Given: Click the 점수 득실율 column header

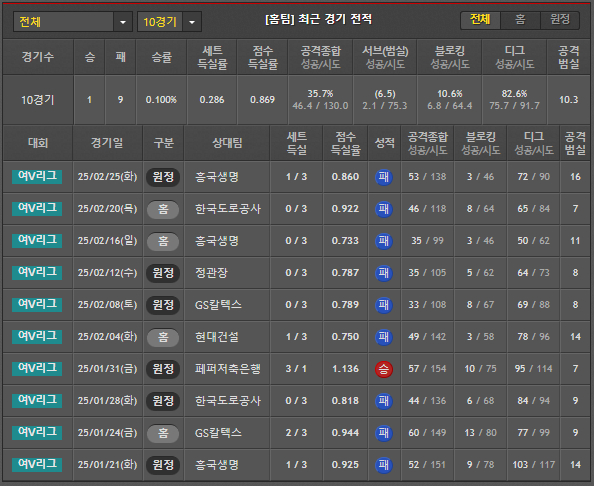Looking at the screenshot, I should pos(345,143).
